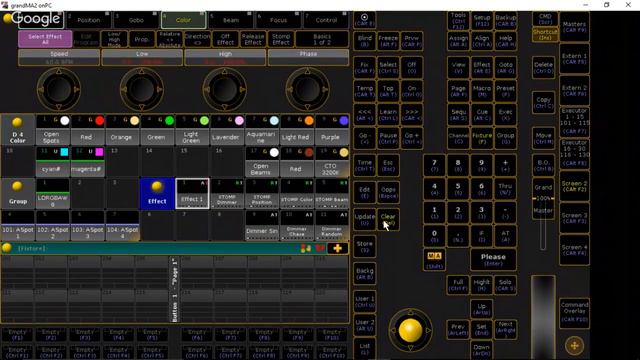Screen dimensions: 640x360
Task: Click the red heart icon on command line
Action: coord(320,248)
